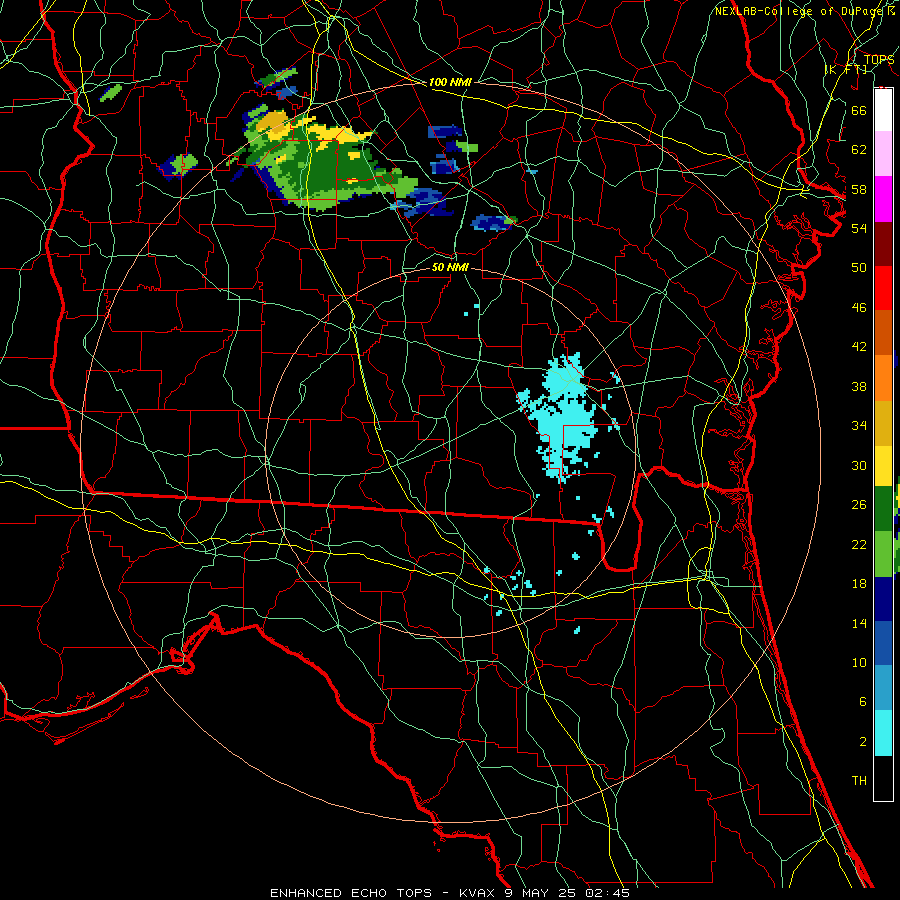Click the white swatch in the tops legend
900x900 pixels.
point(883,110)
